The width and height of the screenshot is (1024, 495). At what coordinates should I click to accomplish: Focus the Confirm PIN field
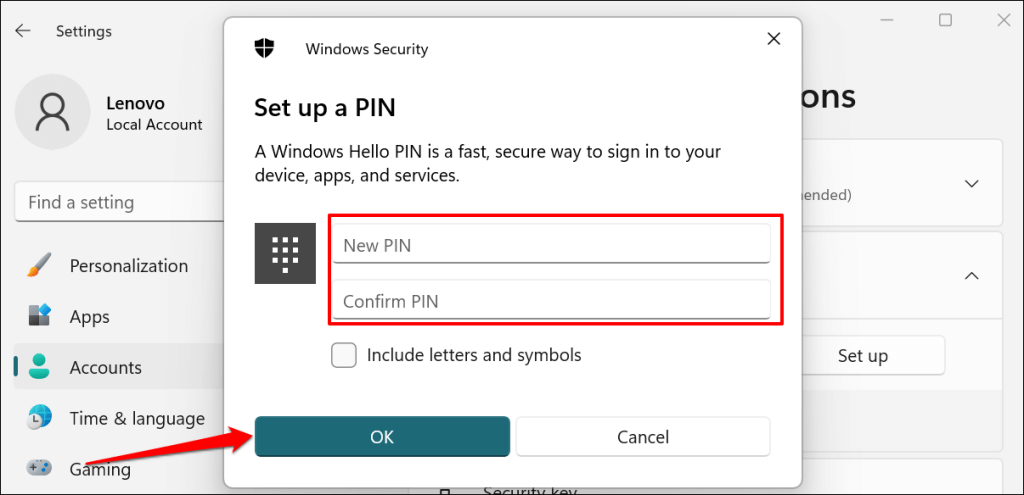[x=551, y=301]
